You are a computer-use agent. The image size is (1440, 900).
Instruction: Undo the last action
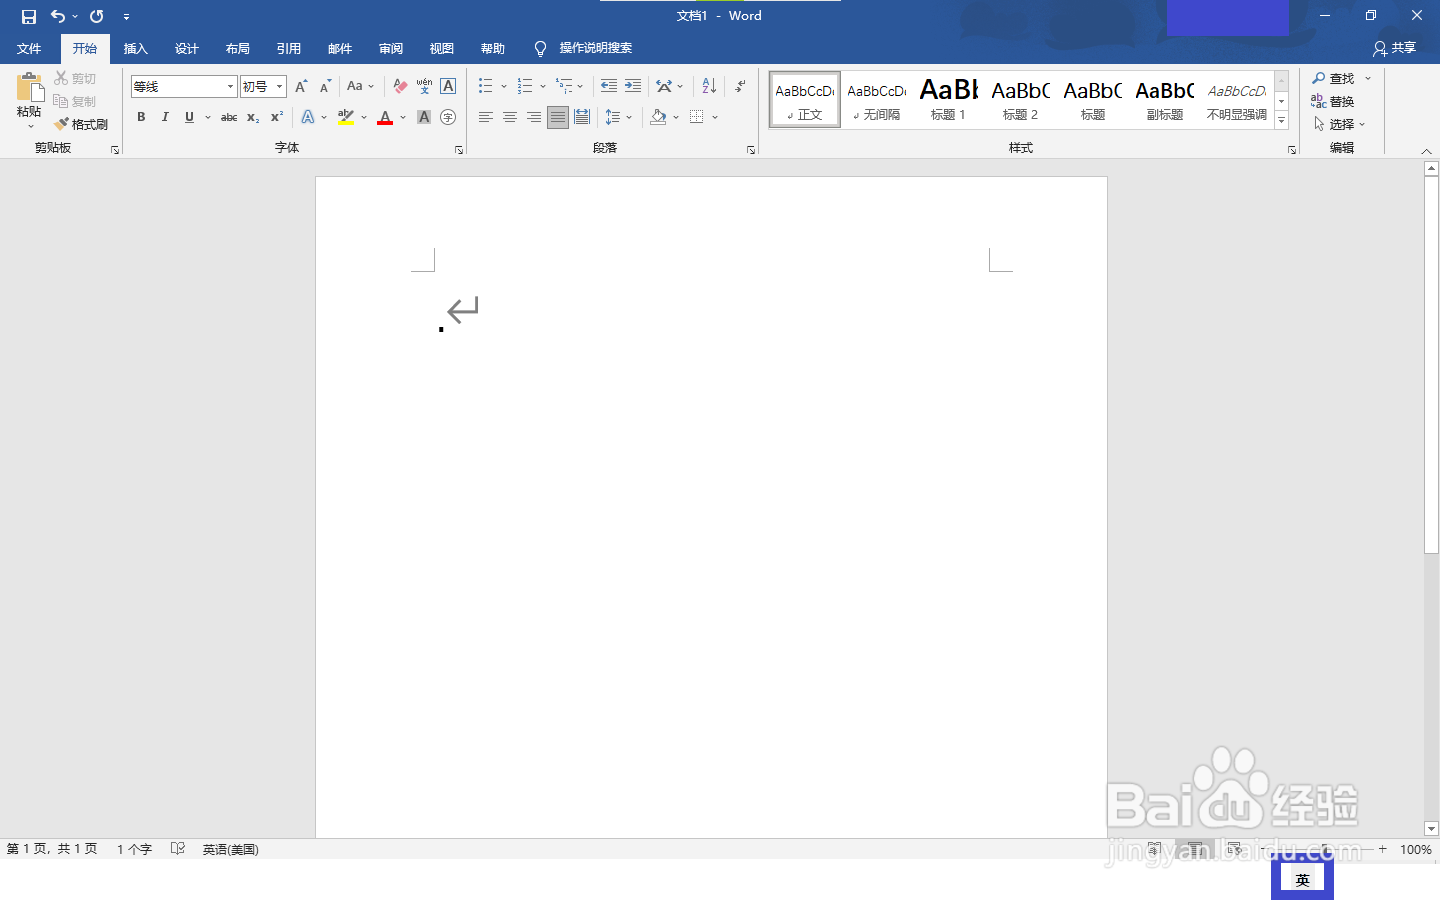tap(58, 16)
